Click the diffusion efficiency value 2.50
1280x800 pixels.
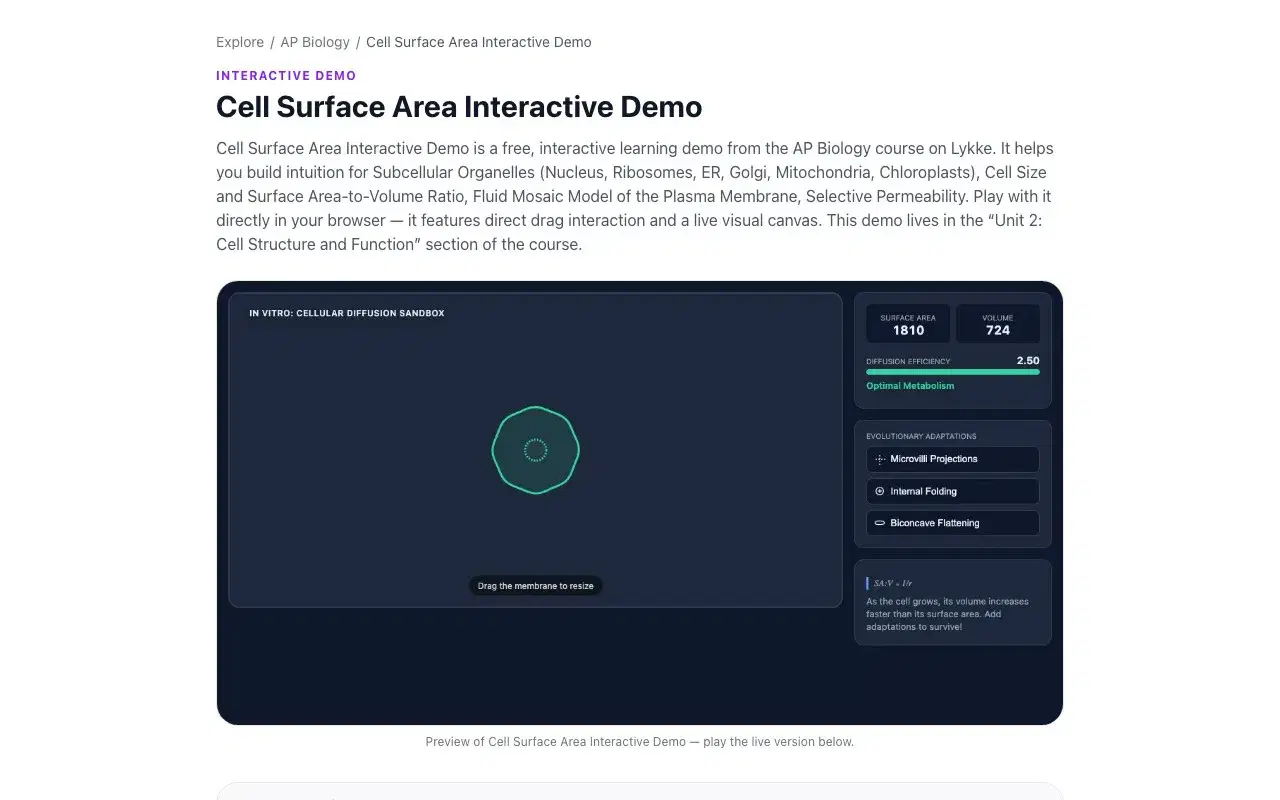coord(1028,360)
